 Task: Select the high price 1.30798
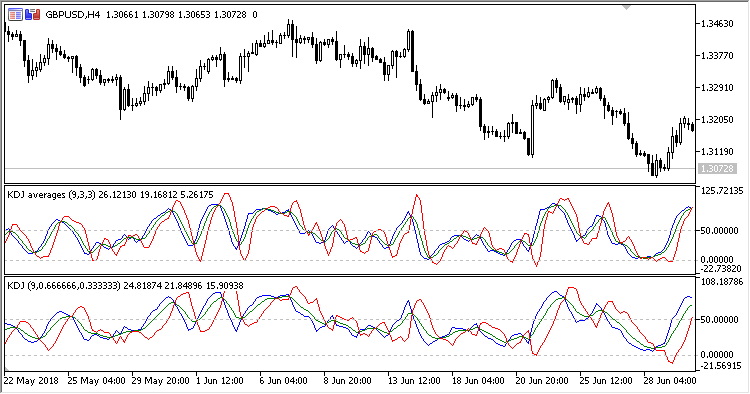[x=158, y=15]
